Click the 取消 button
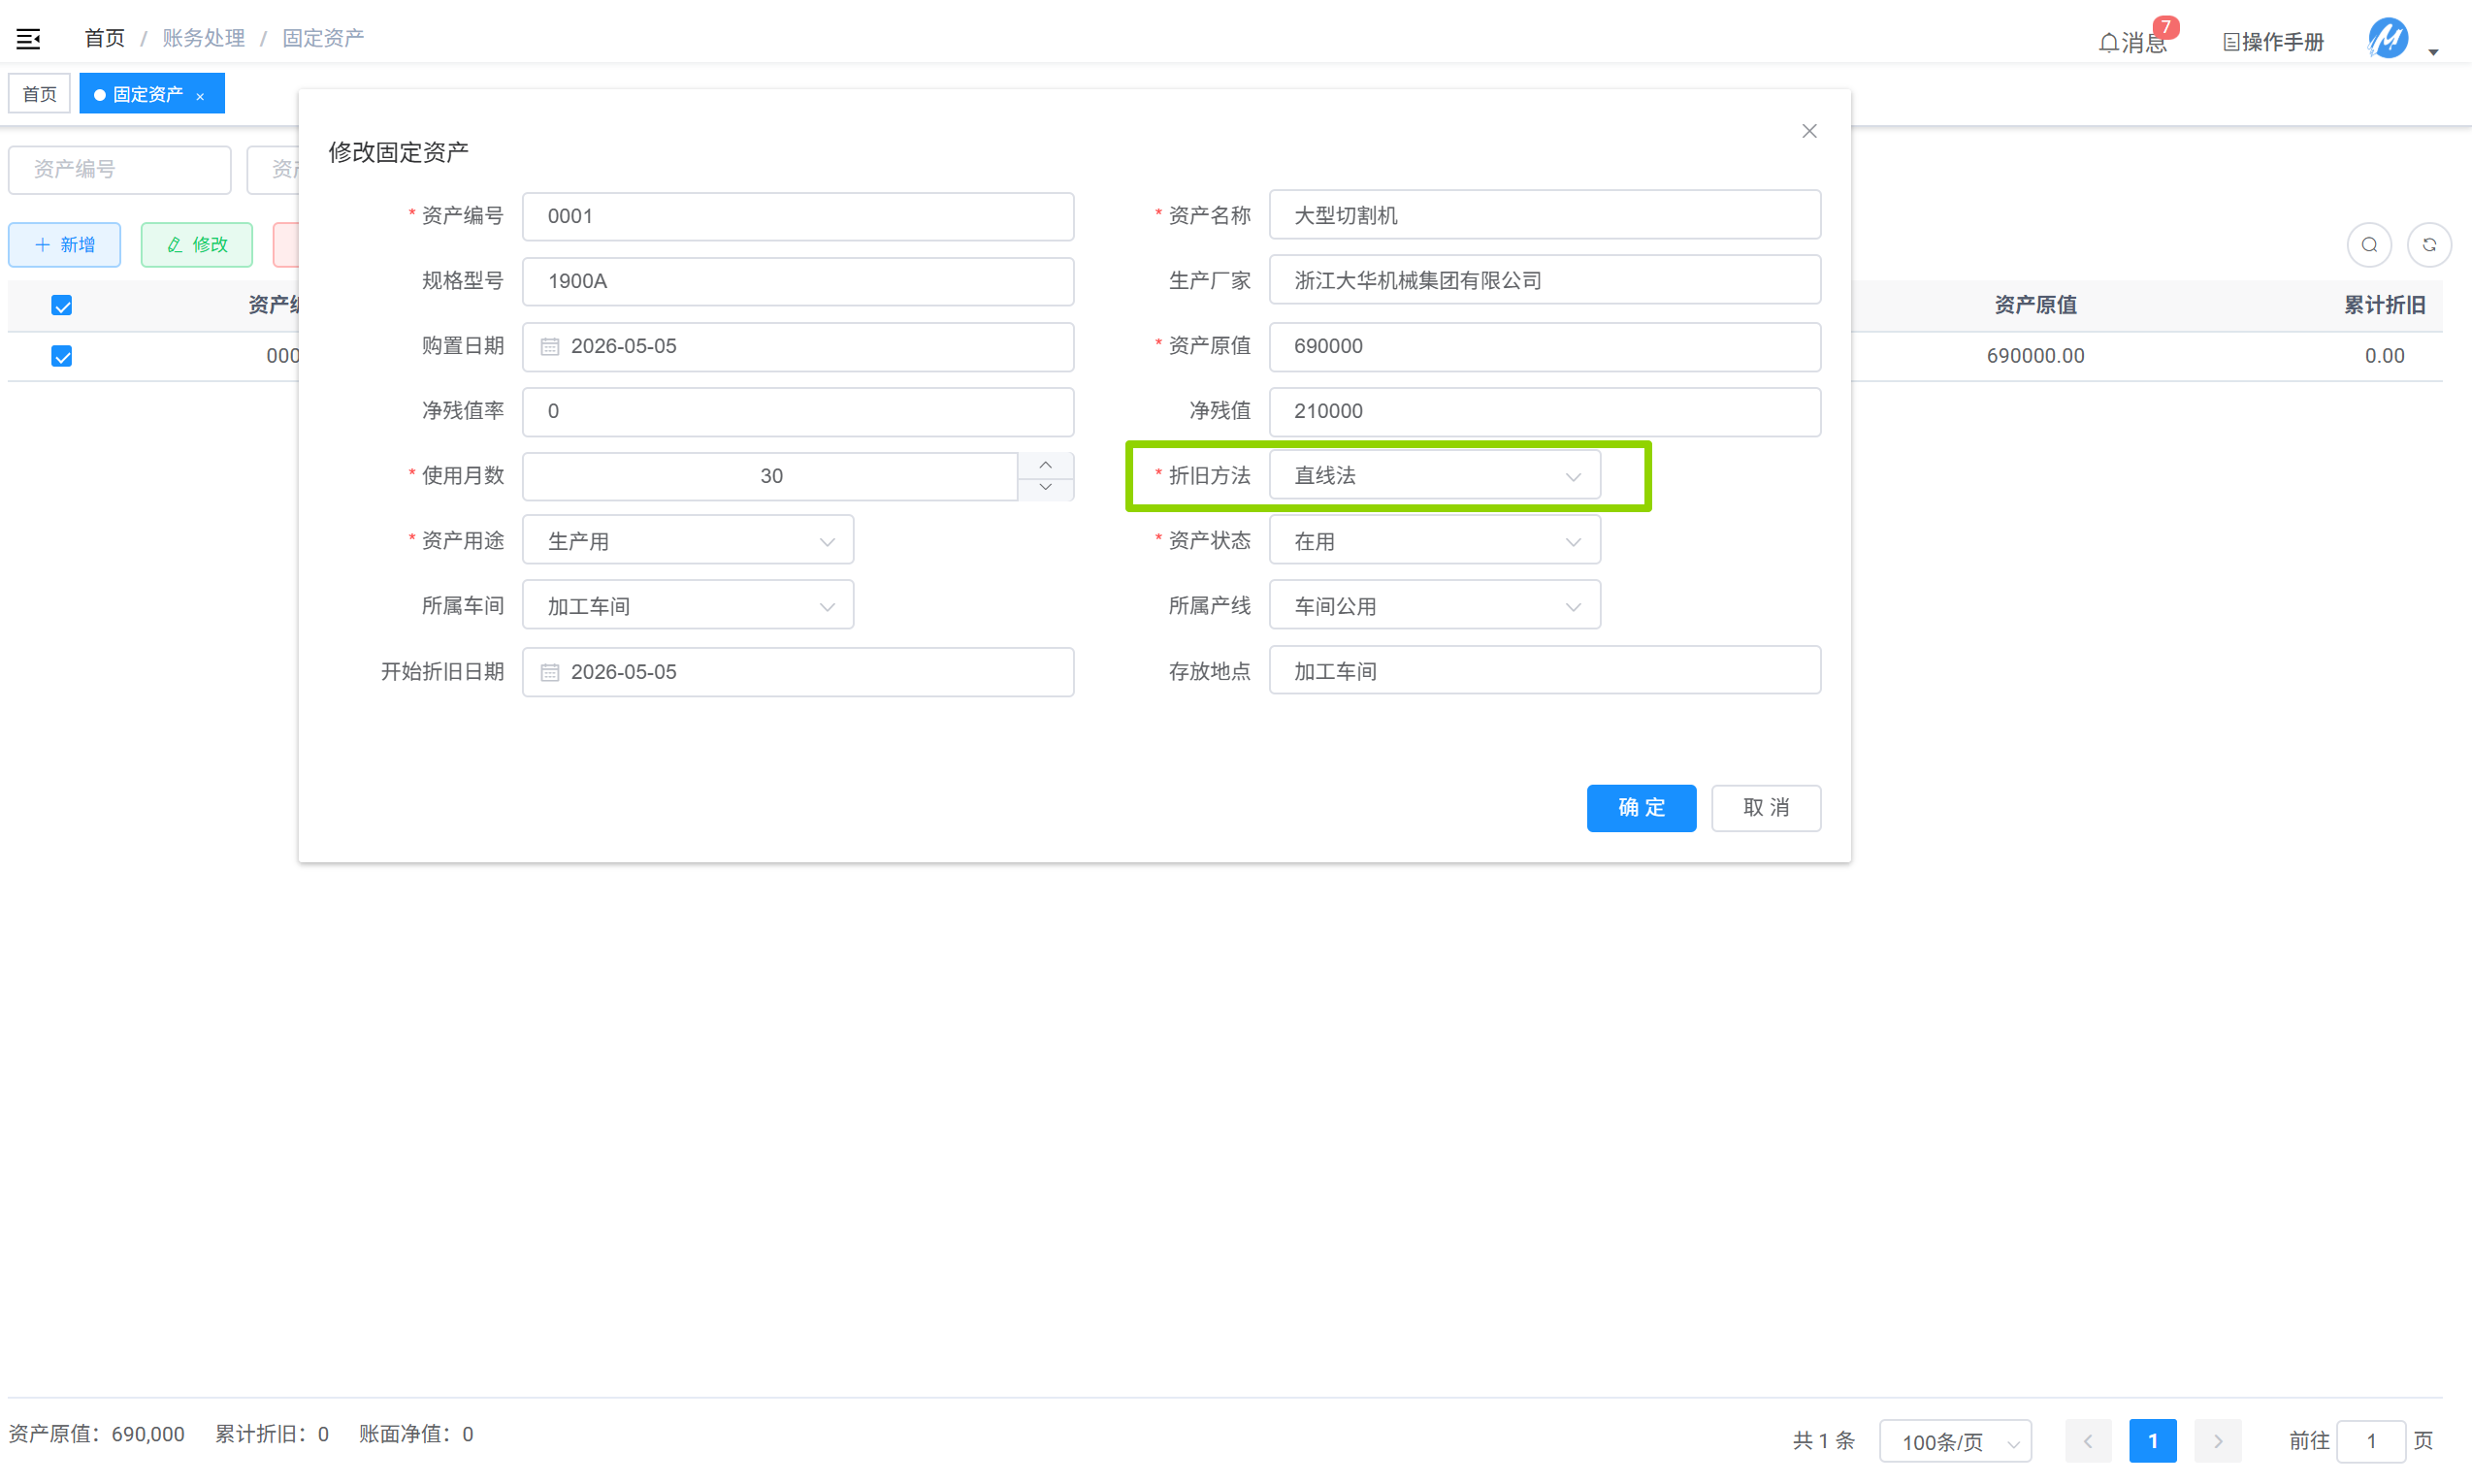Image resolution: width=2472 pixels, height=1484 pixels. click(x=1765, y=808)
